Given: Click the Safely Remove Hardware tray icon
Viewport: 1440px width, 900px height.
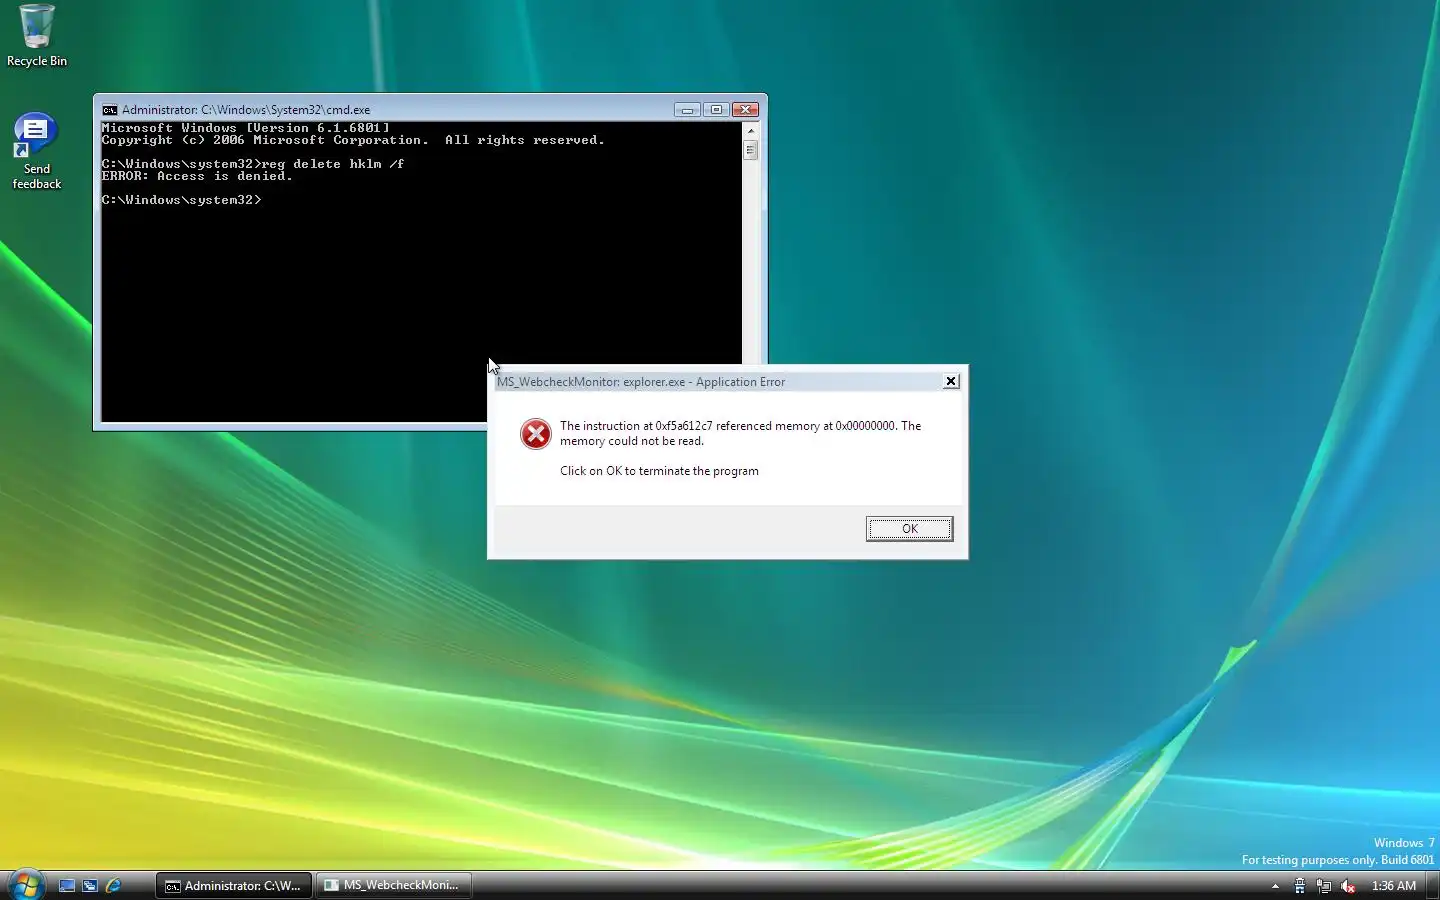Looking at the screenshot, I should pyautogui.click(x=1300, y=886).
